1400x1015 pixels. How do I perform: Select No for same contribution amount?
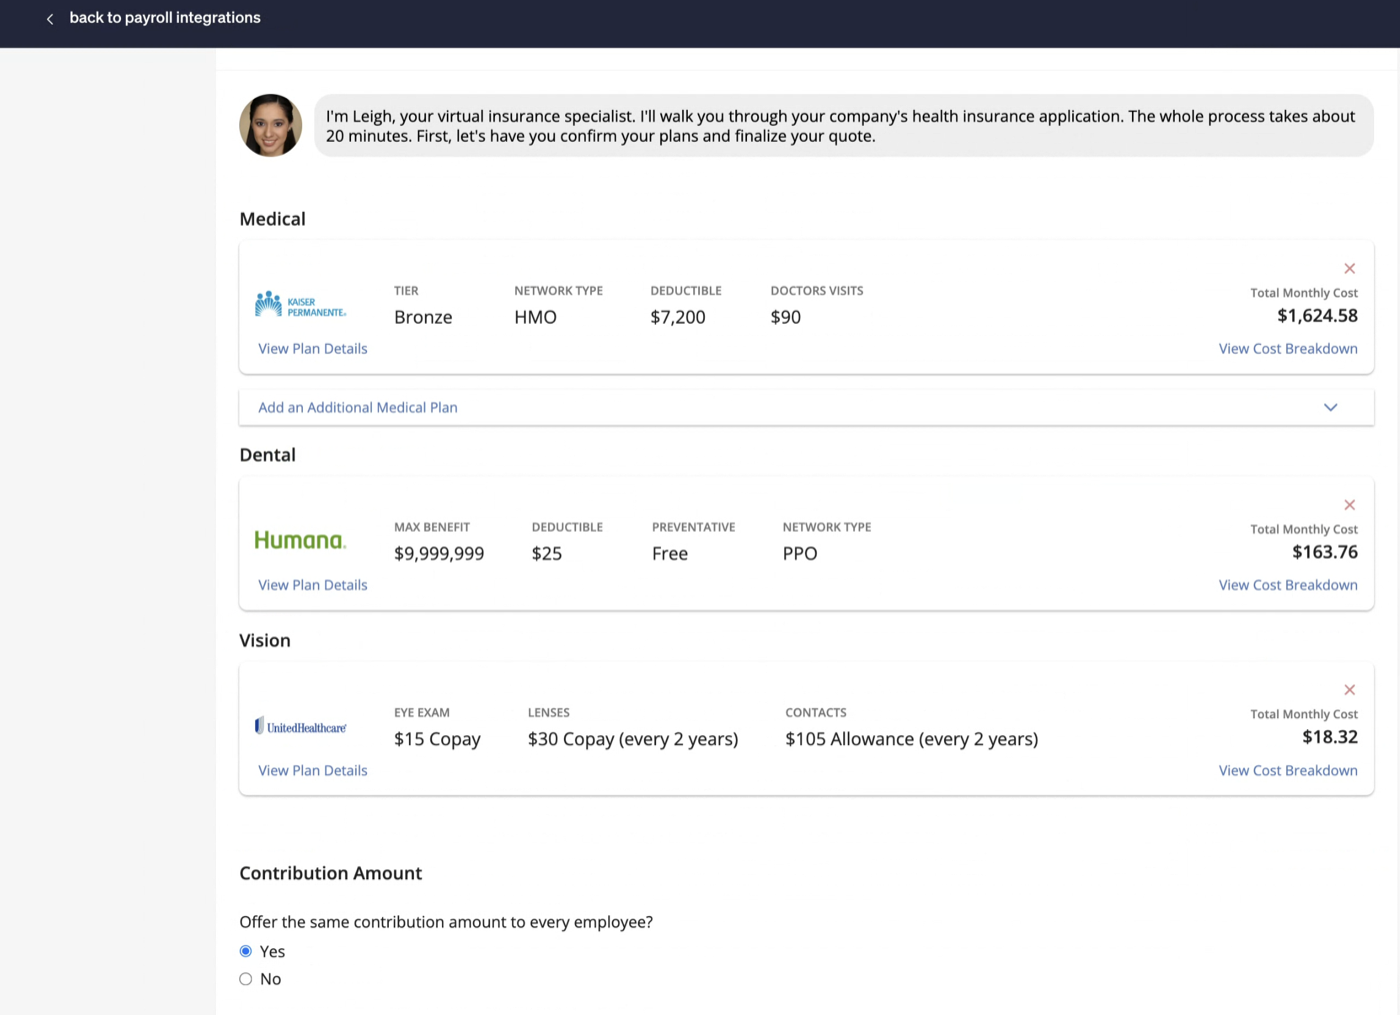246,979
